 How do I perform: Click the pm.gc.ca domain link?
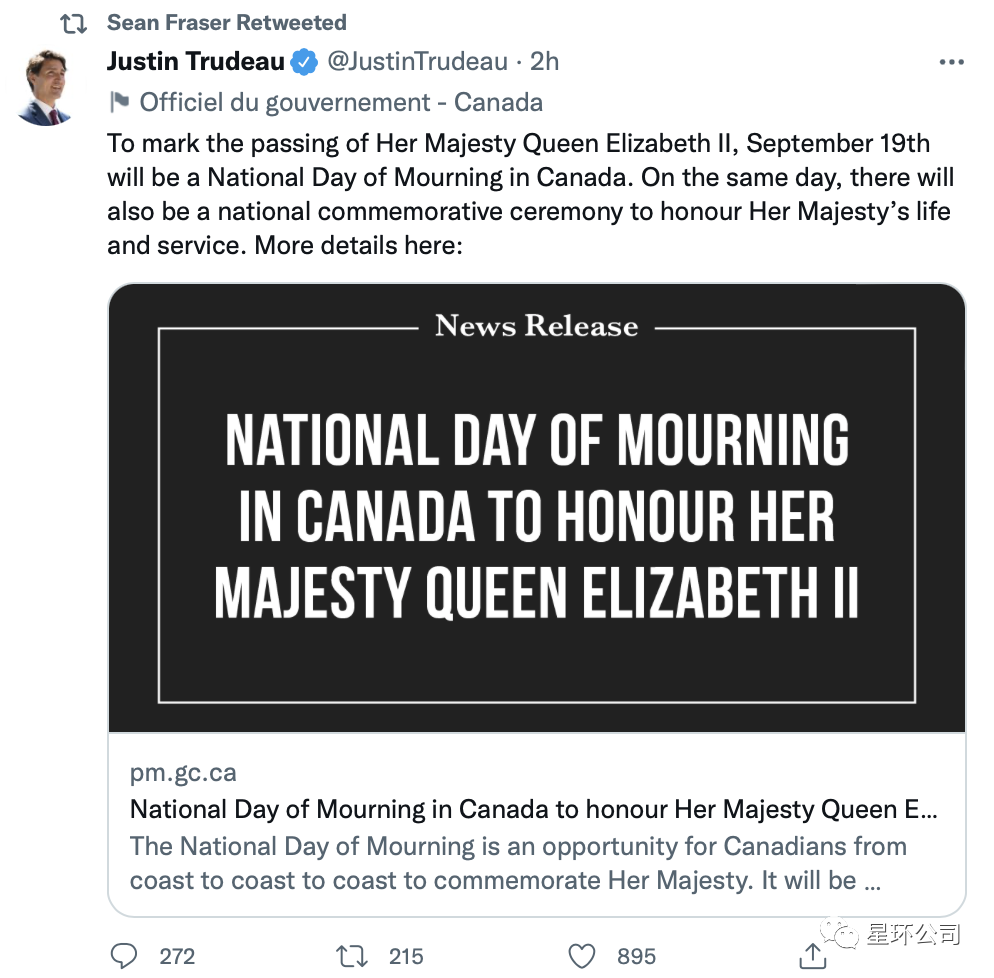(x=183, y=773)
